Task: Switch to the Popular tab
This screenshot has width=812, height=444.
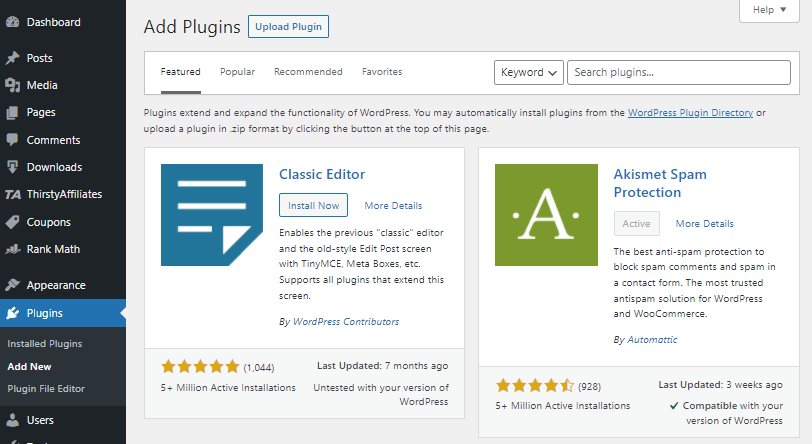Action: pos(237,72)
